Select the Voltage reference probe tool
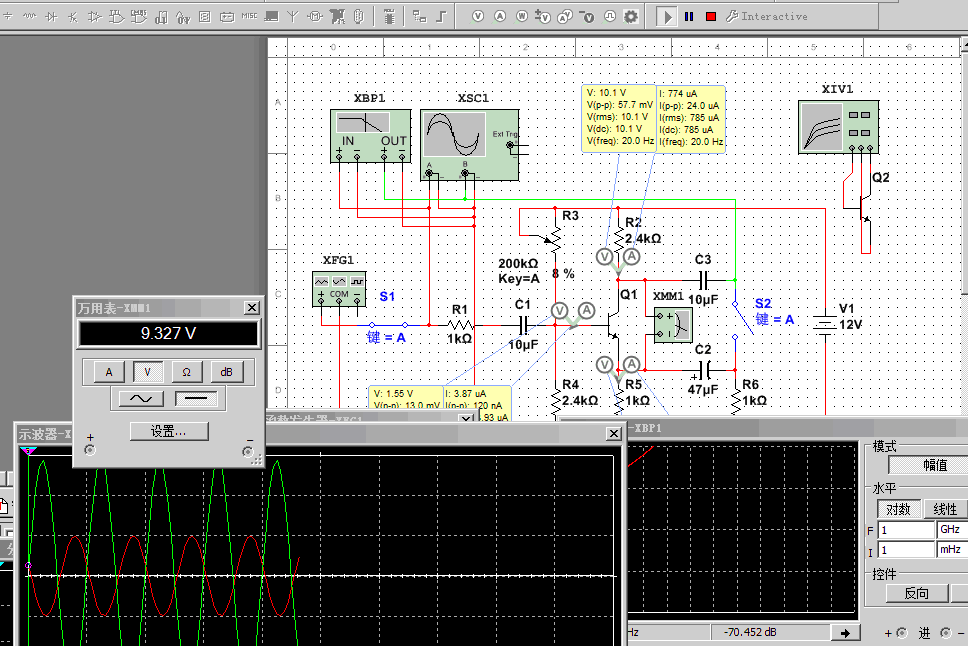Image resolution: width=968 pixels, height=646 pixels. tap(587, 17)
